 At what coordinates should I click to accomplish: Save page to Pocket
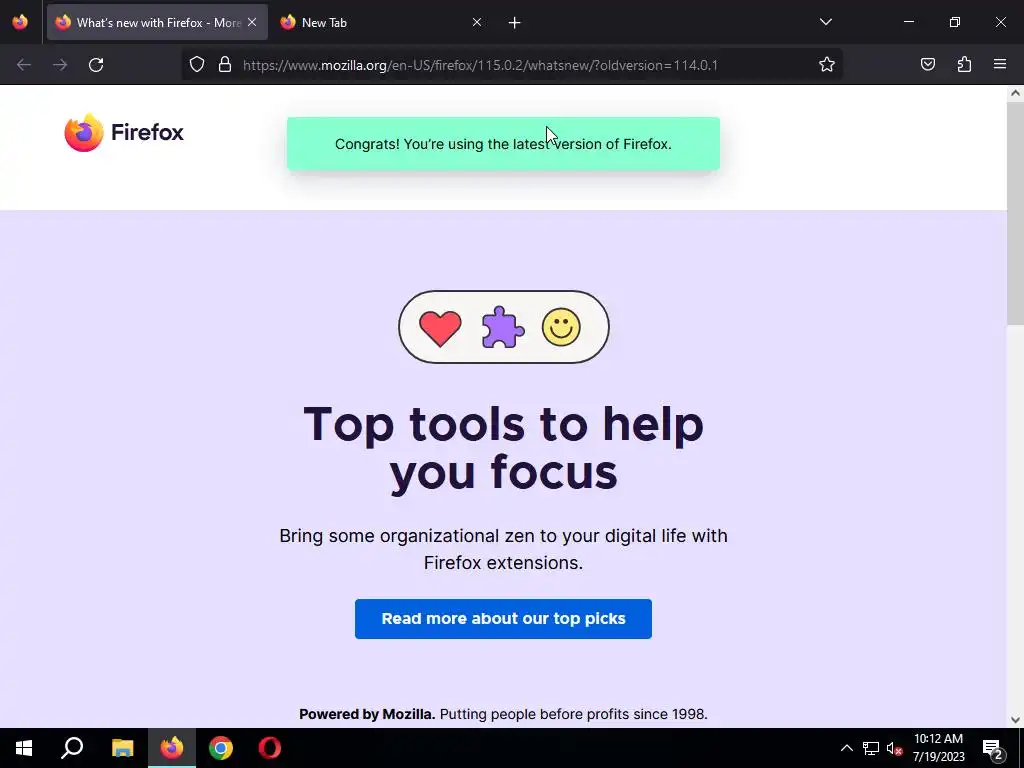coord(927,64)
